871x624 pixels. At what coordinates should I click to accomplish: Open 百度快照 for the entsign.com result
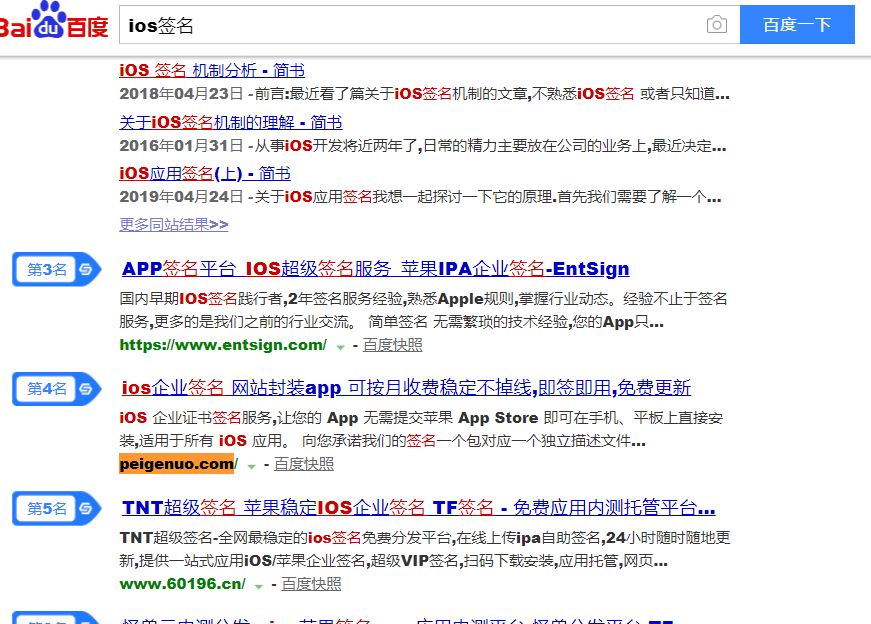(392, 345)
